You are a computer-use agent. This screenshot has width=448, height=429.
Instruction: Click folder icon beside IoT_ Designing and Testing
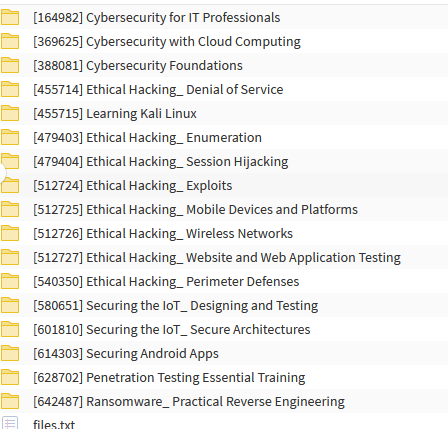coord(10,305)
